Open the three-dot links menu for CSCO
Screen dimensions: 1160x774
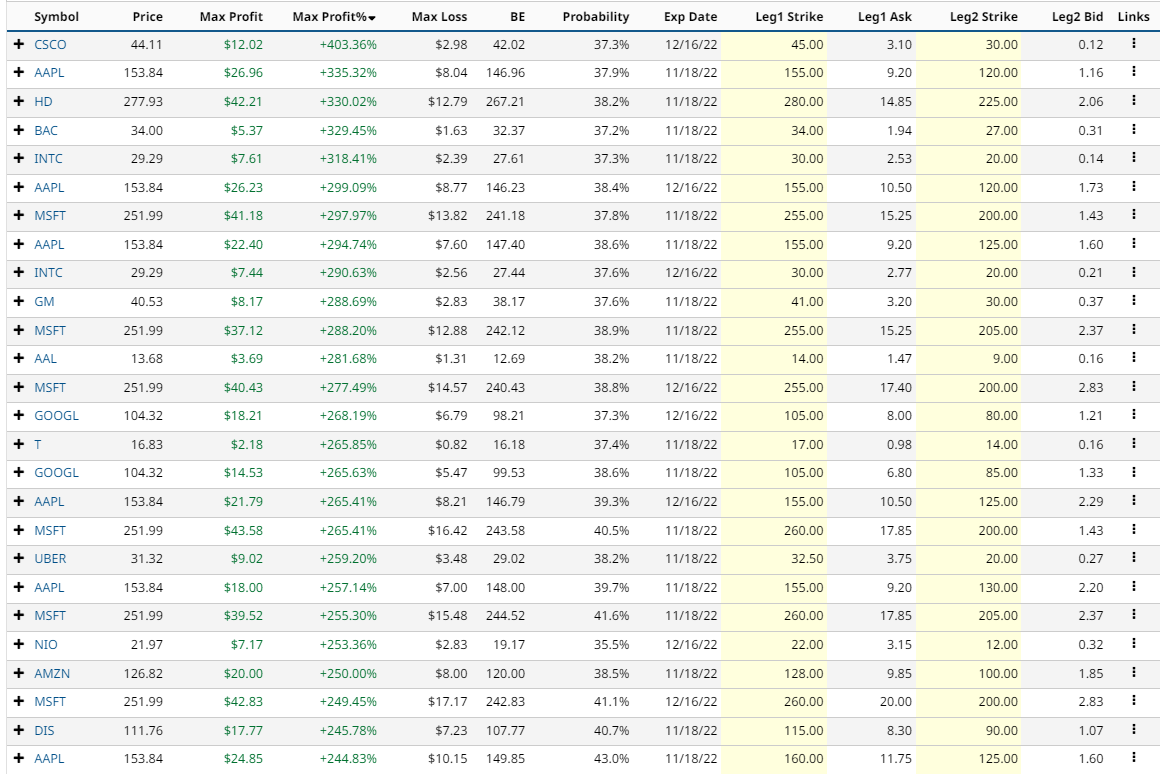(x=1133, y=44)
